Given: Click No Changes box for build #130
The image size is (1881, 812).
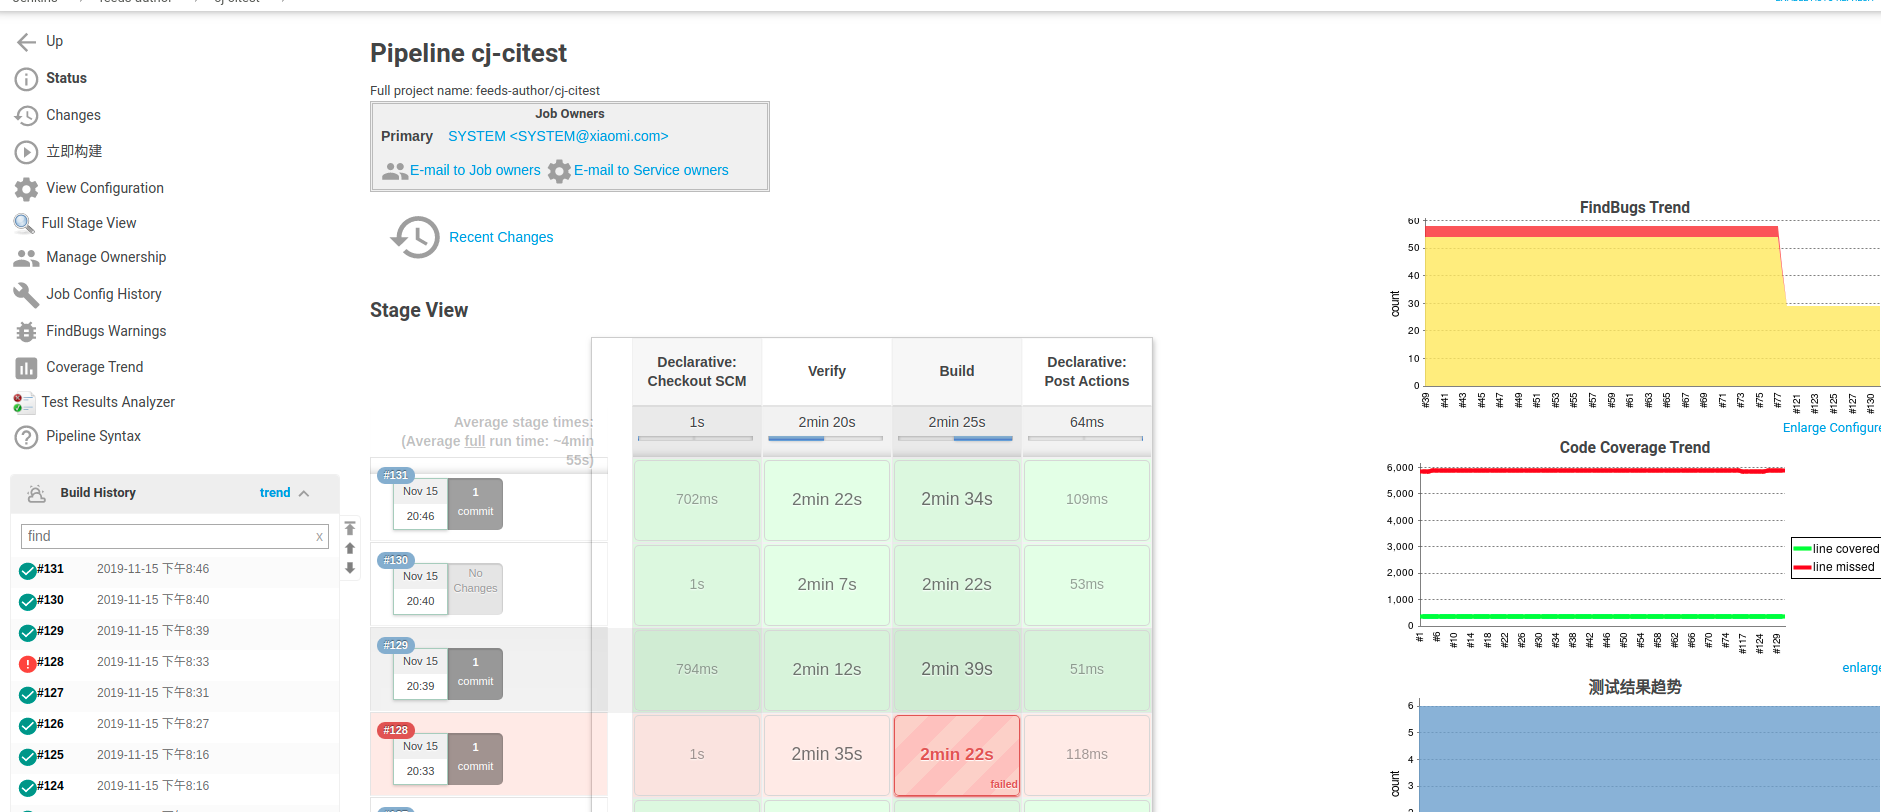Looking at the screenshot, I should 475,589.
